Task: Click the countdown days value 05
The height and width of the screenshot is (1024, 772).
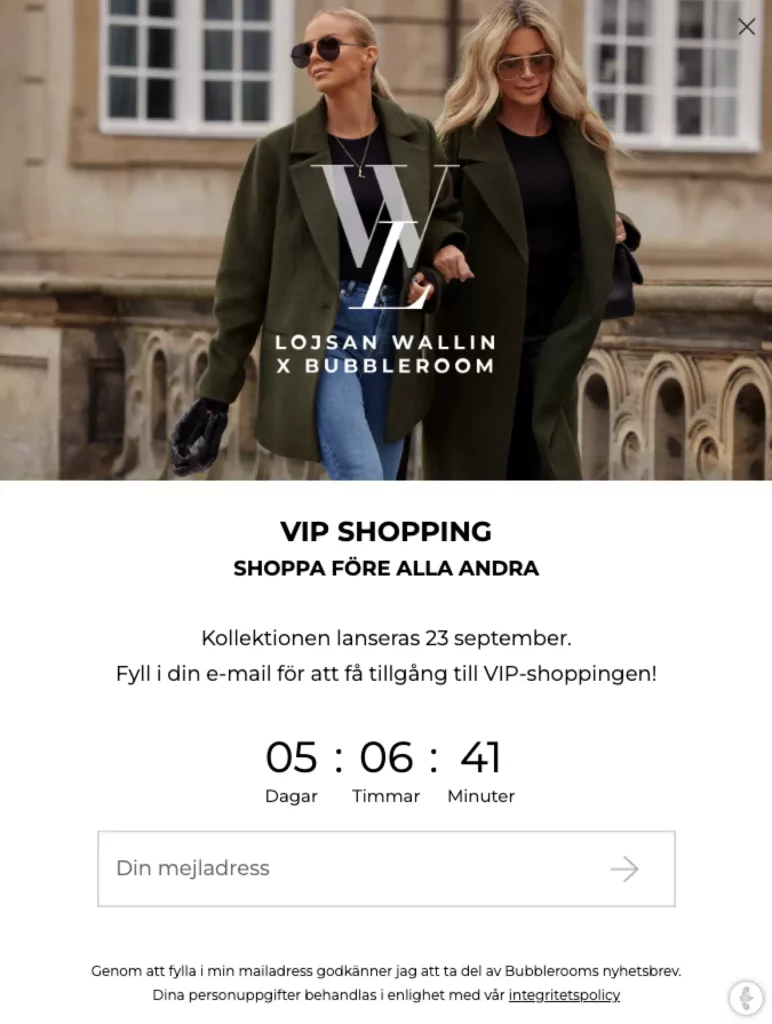Action: [291, 758]
